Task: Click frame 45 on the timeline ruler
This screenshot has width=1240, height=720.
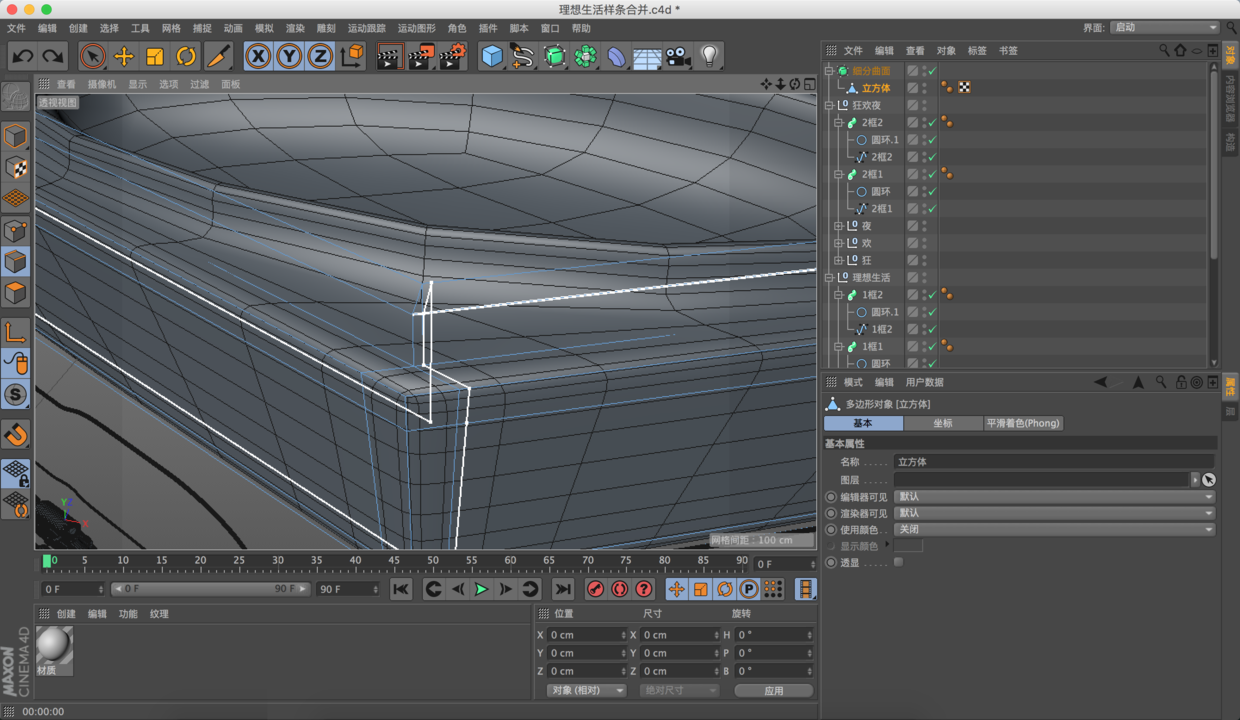Action: (394, 561)
